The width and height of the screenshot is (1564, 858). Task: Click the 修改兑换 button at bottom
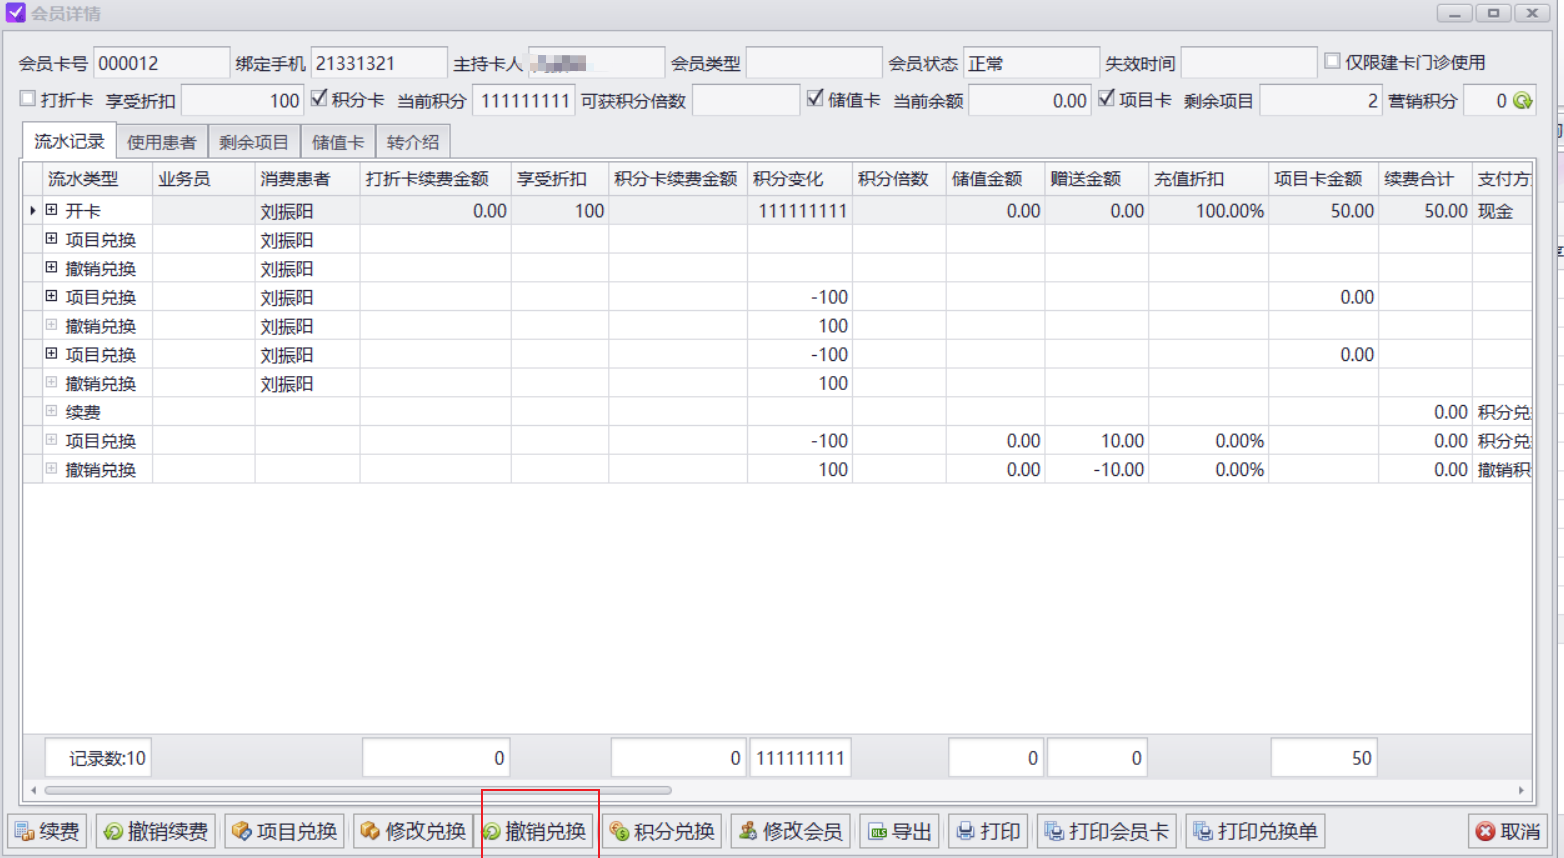[x=414, y=831]
